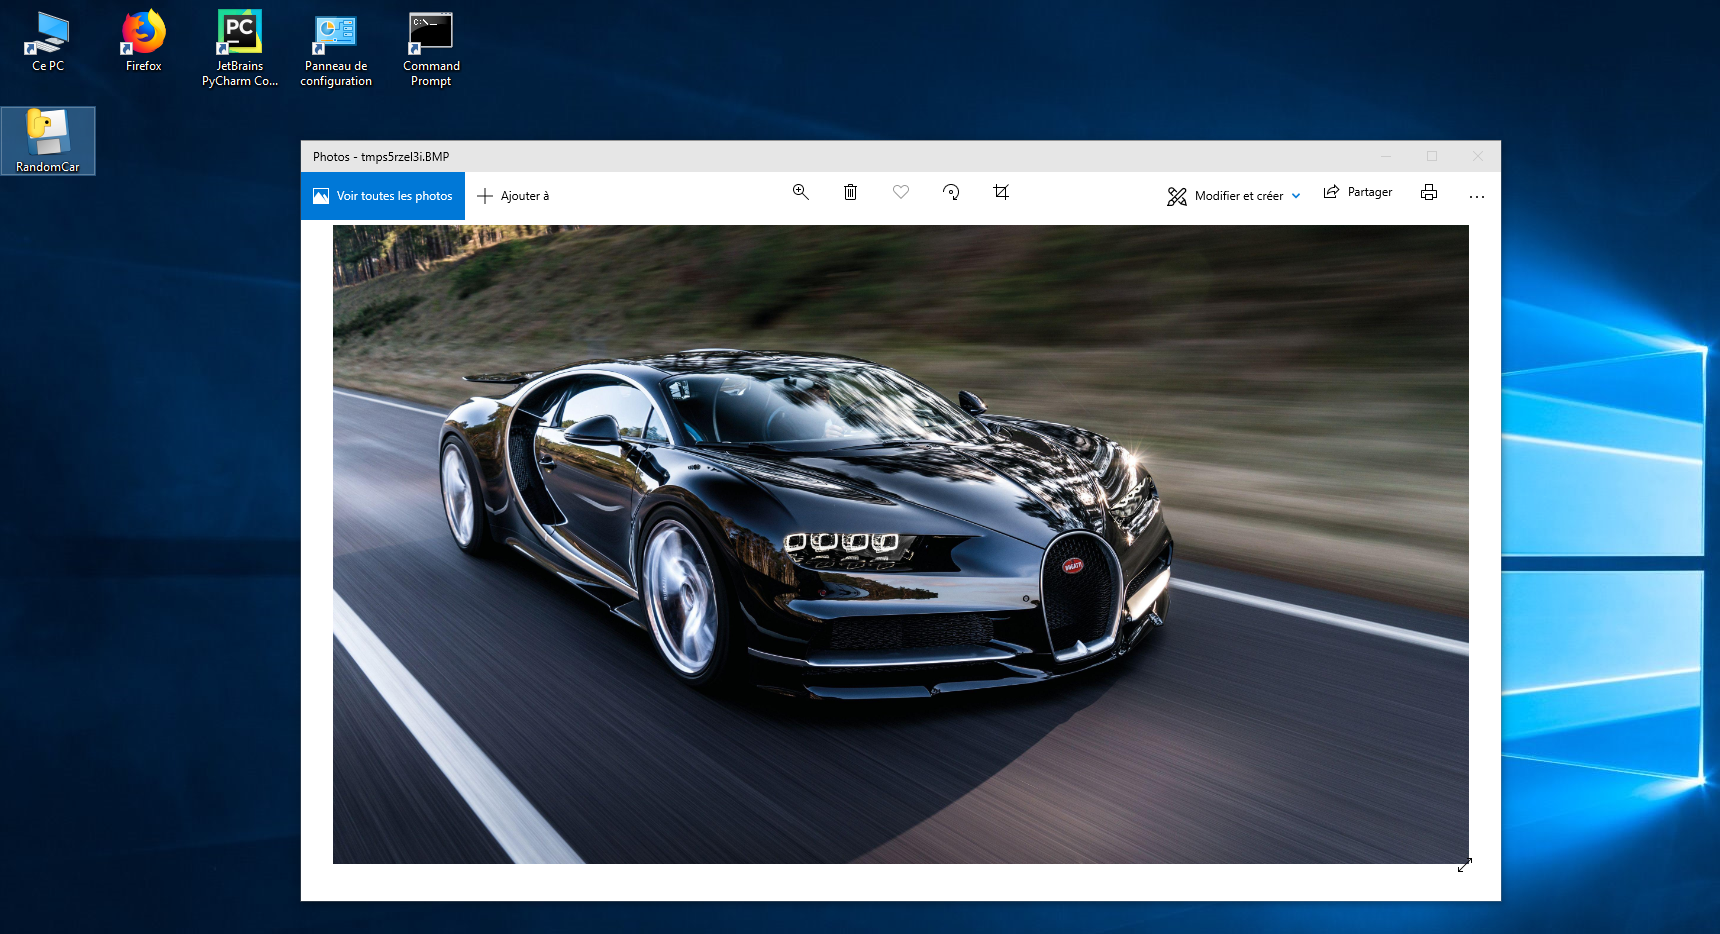
Task: Click the Partager share button
Action: (x=1357, y=192)
